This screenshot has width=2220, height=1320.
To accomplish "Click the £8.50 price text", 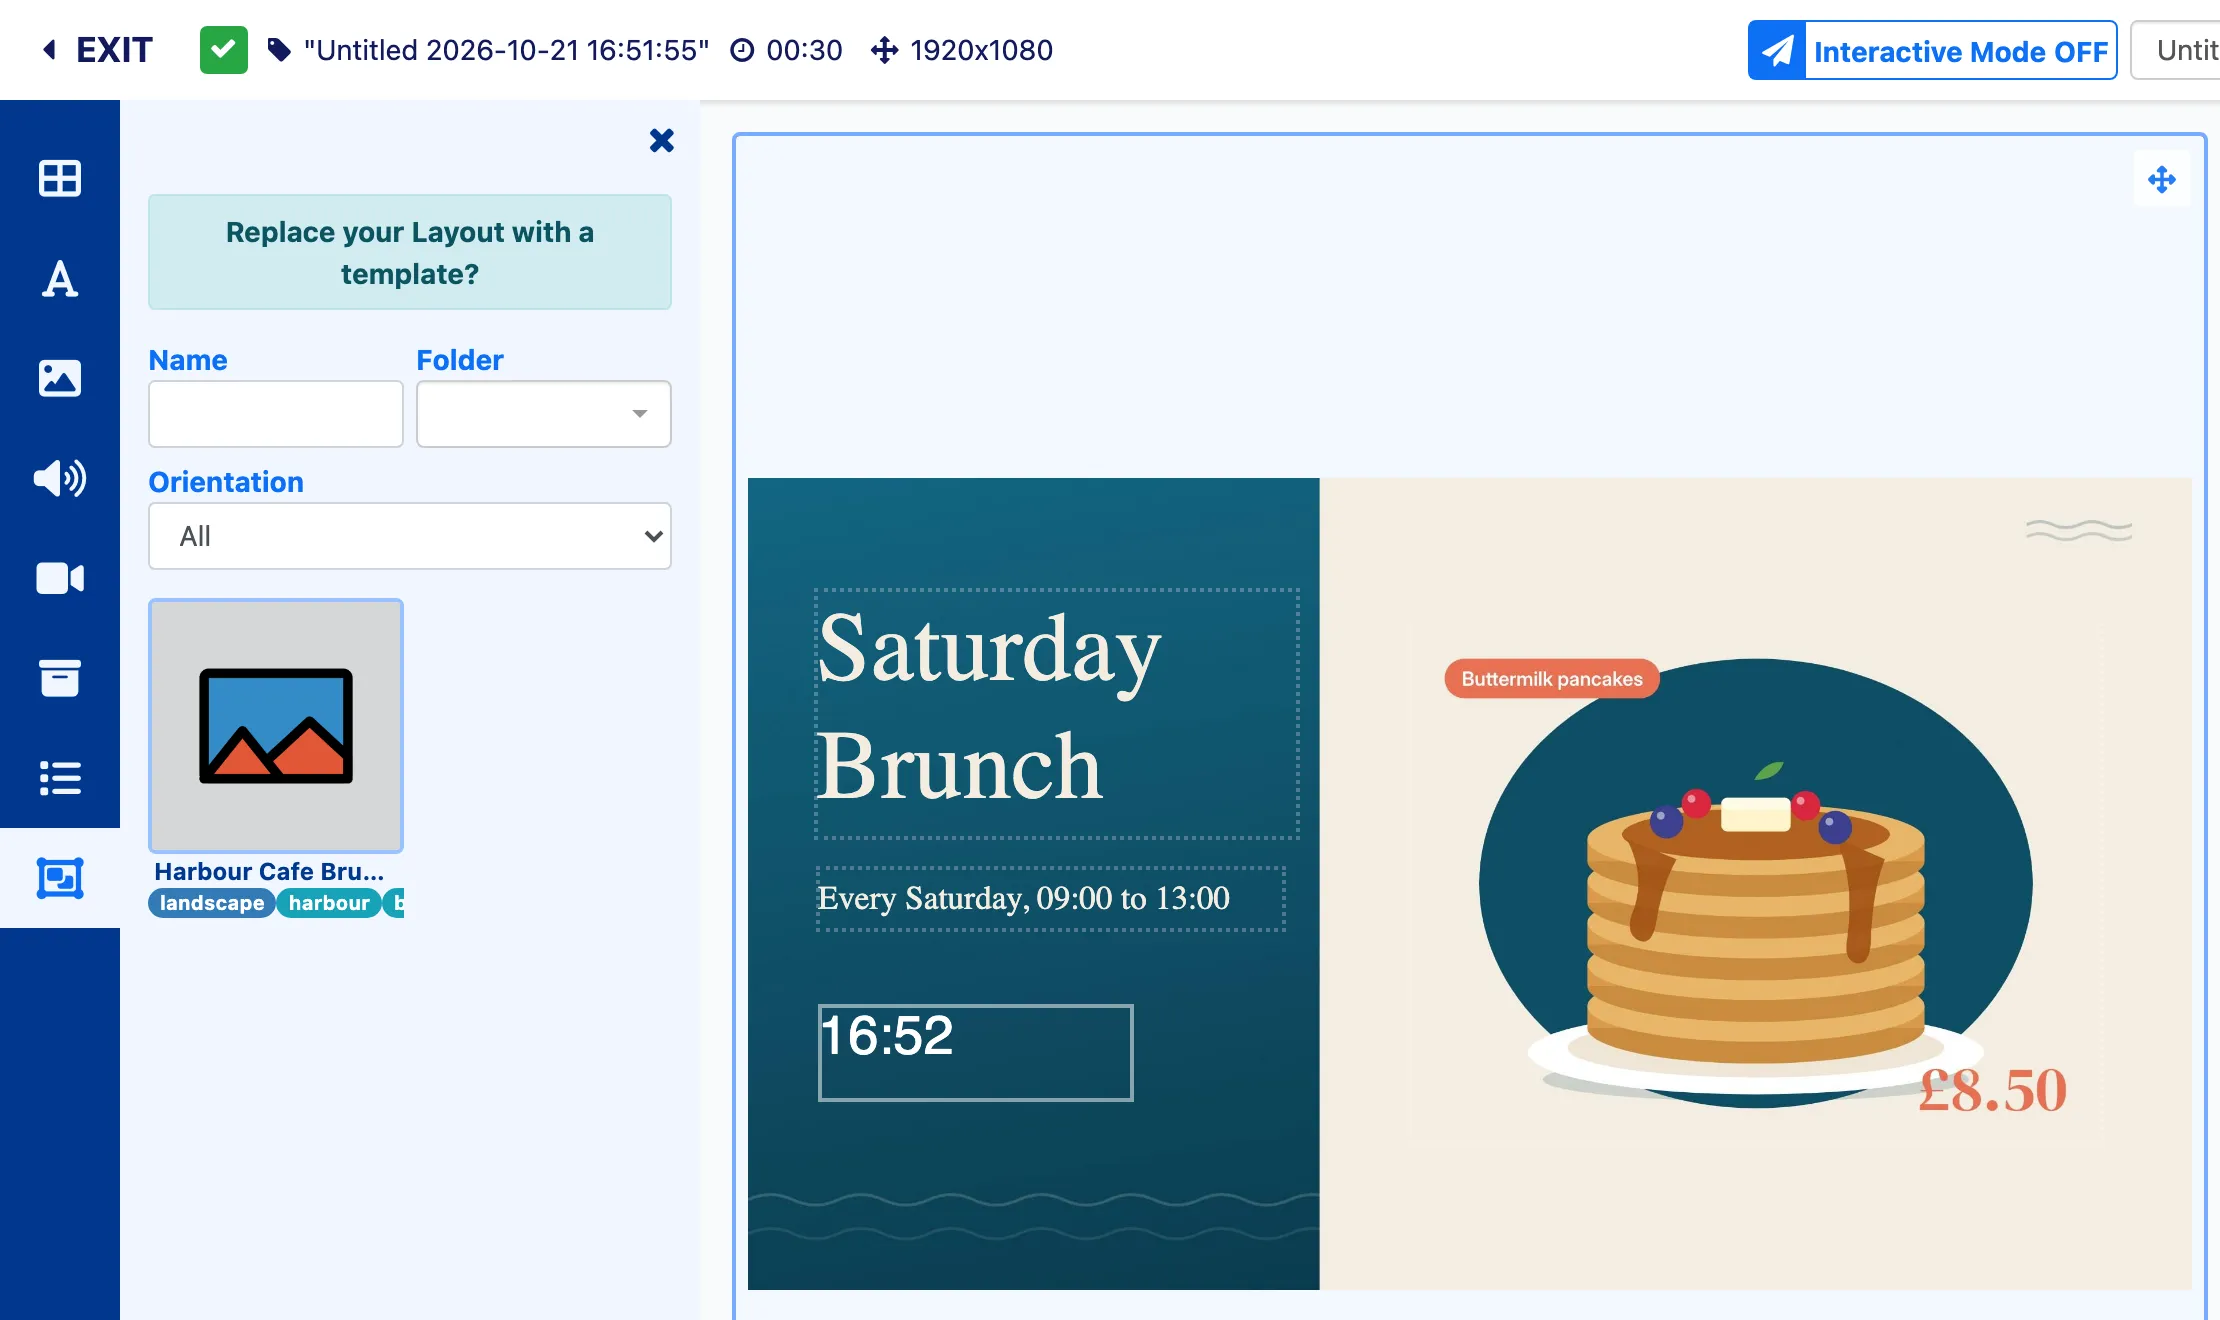I will (x=1992, y=1090).
